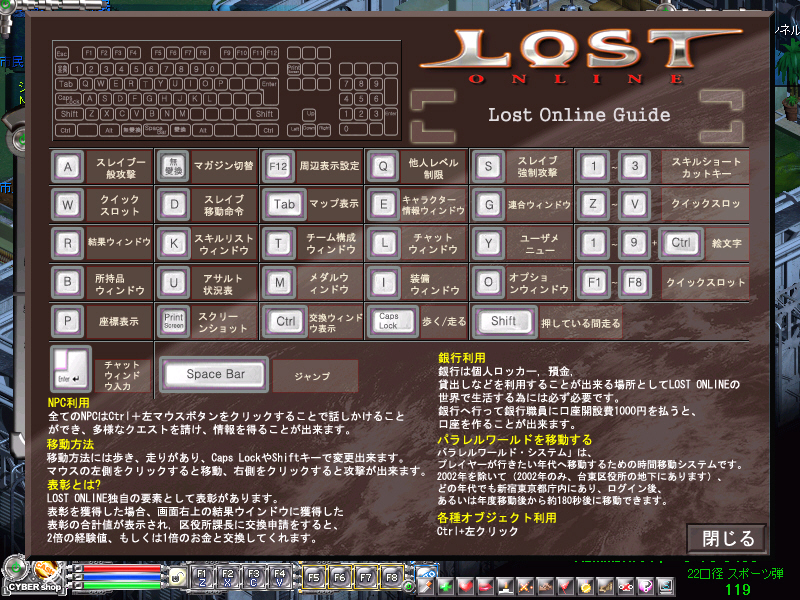Click the A key icon for slave general attack
This screenshot has height=600, width=800.
tap(67, 166)
